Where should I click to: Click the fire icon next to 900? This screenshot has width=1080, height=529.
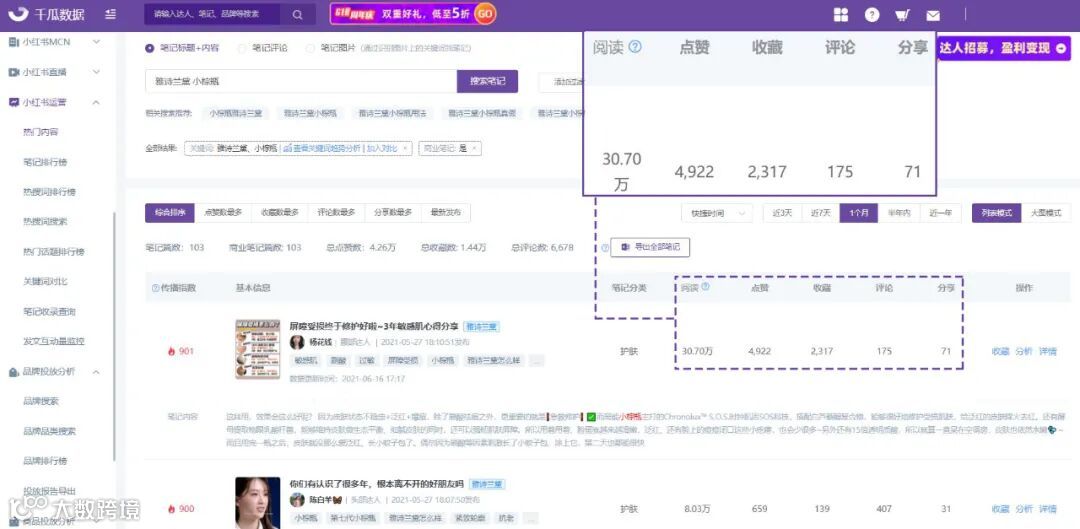click(172, 509)
